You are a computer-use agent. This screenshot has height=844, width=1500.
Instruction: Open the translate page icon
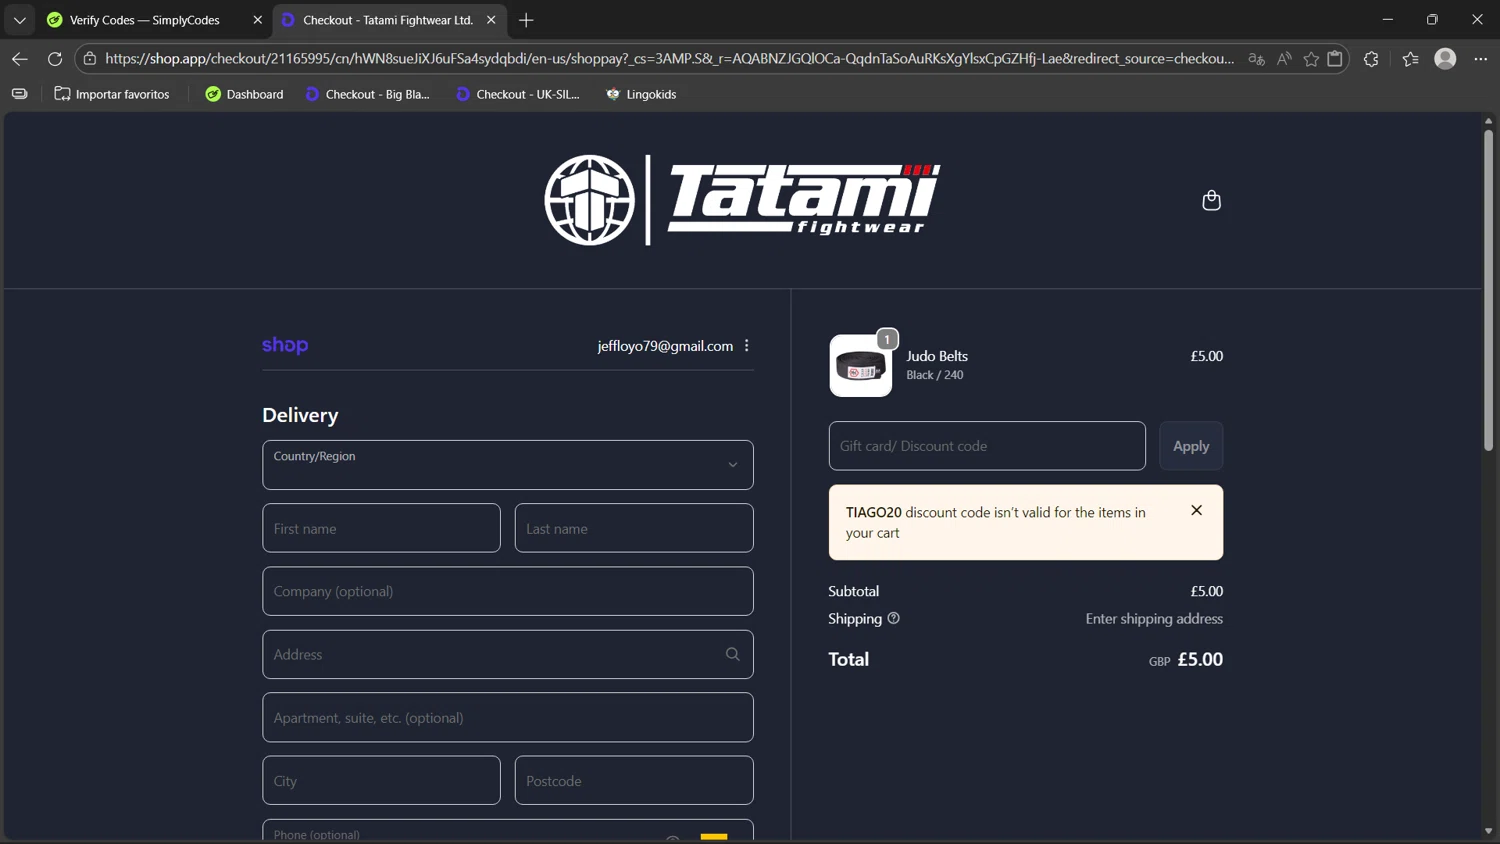pos(1257,59)
